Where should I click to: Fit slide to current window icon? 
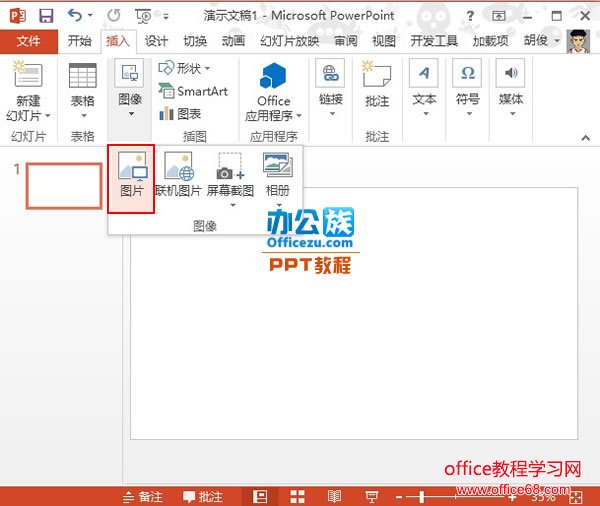[x=576, y=498]
